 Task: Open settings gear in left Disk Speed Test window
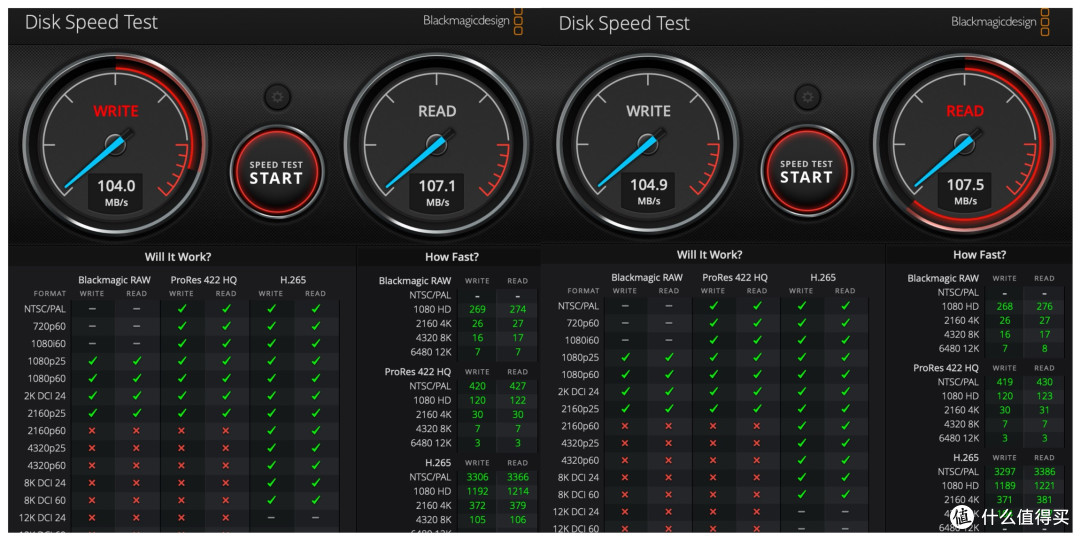pyautogui.click(x=277, y=97)
